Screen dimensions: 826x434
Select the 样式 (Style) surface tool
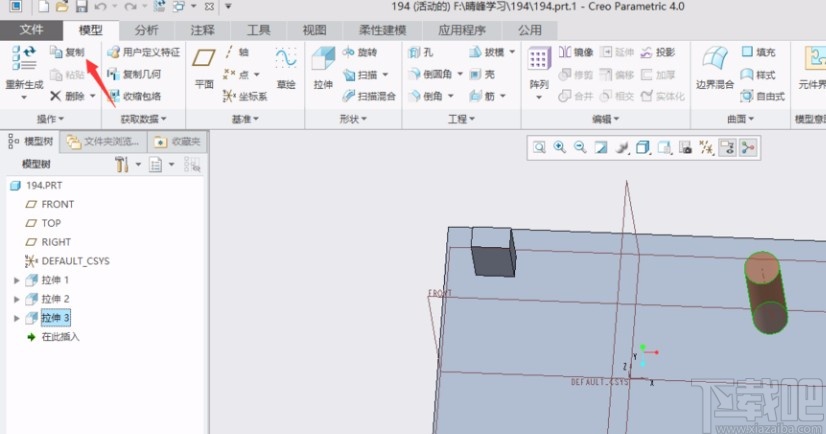pos(758,74)
